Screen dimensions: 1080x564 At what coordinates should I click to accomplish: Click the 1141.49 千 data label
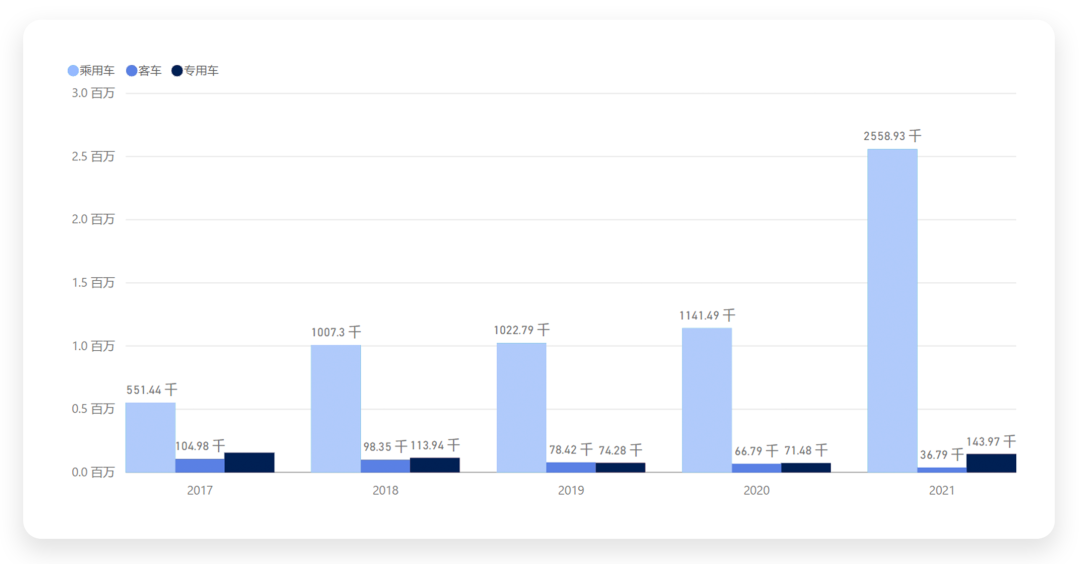tap(707, 315)
